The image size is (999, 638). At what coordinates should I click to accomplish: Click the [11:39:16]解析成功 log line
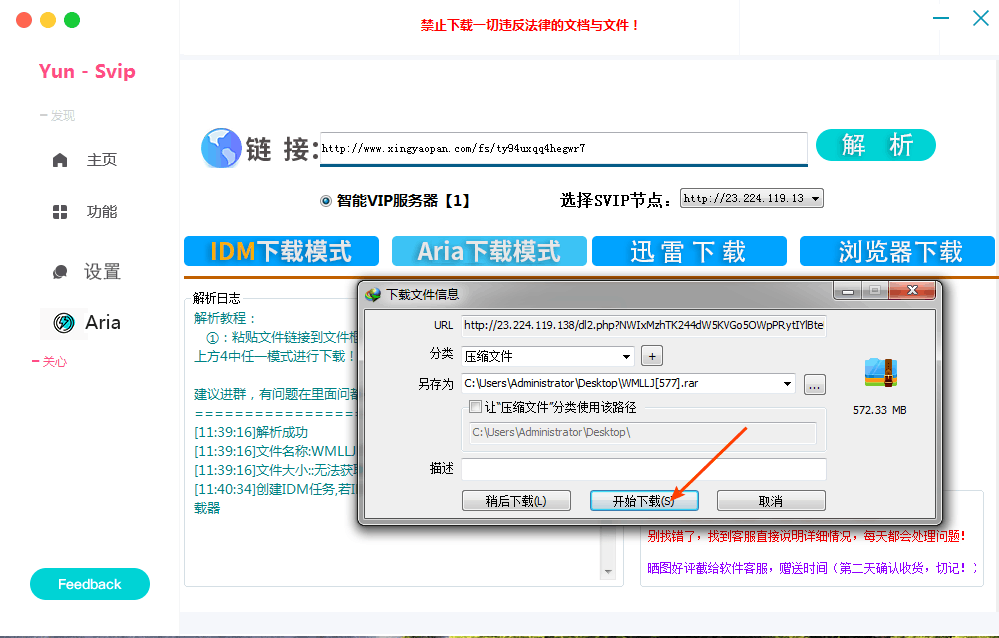pyautogui.click(x=251, y=432)
